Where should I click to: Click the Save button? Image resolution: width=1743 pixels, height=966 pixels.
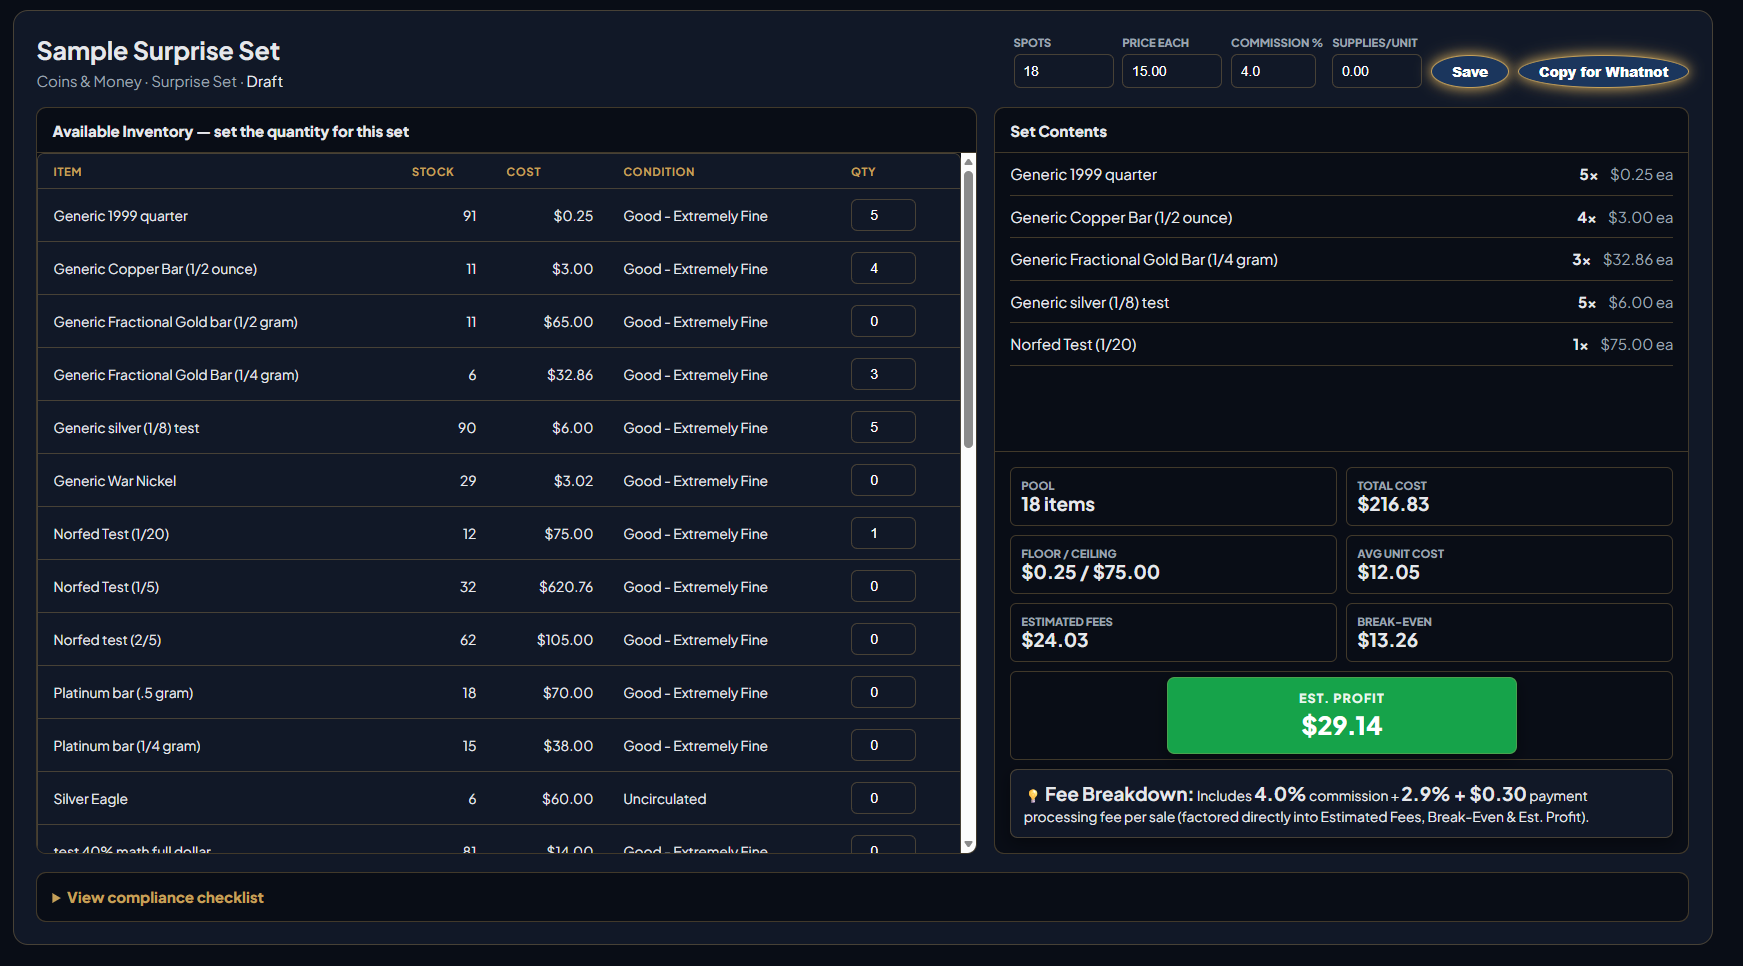click(x=1469, y=72)
